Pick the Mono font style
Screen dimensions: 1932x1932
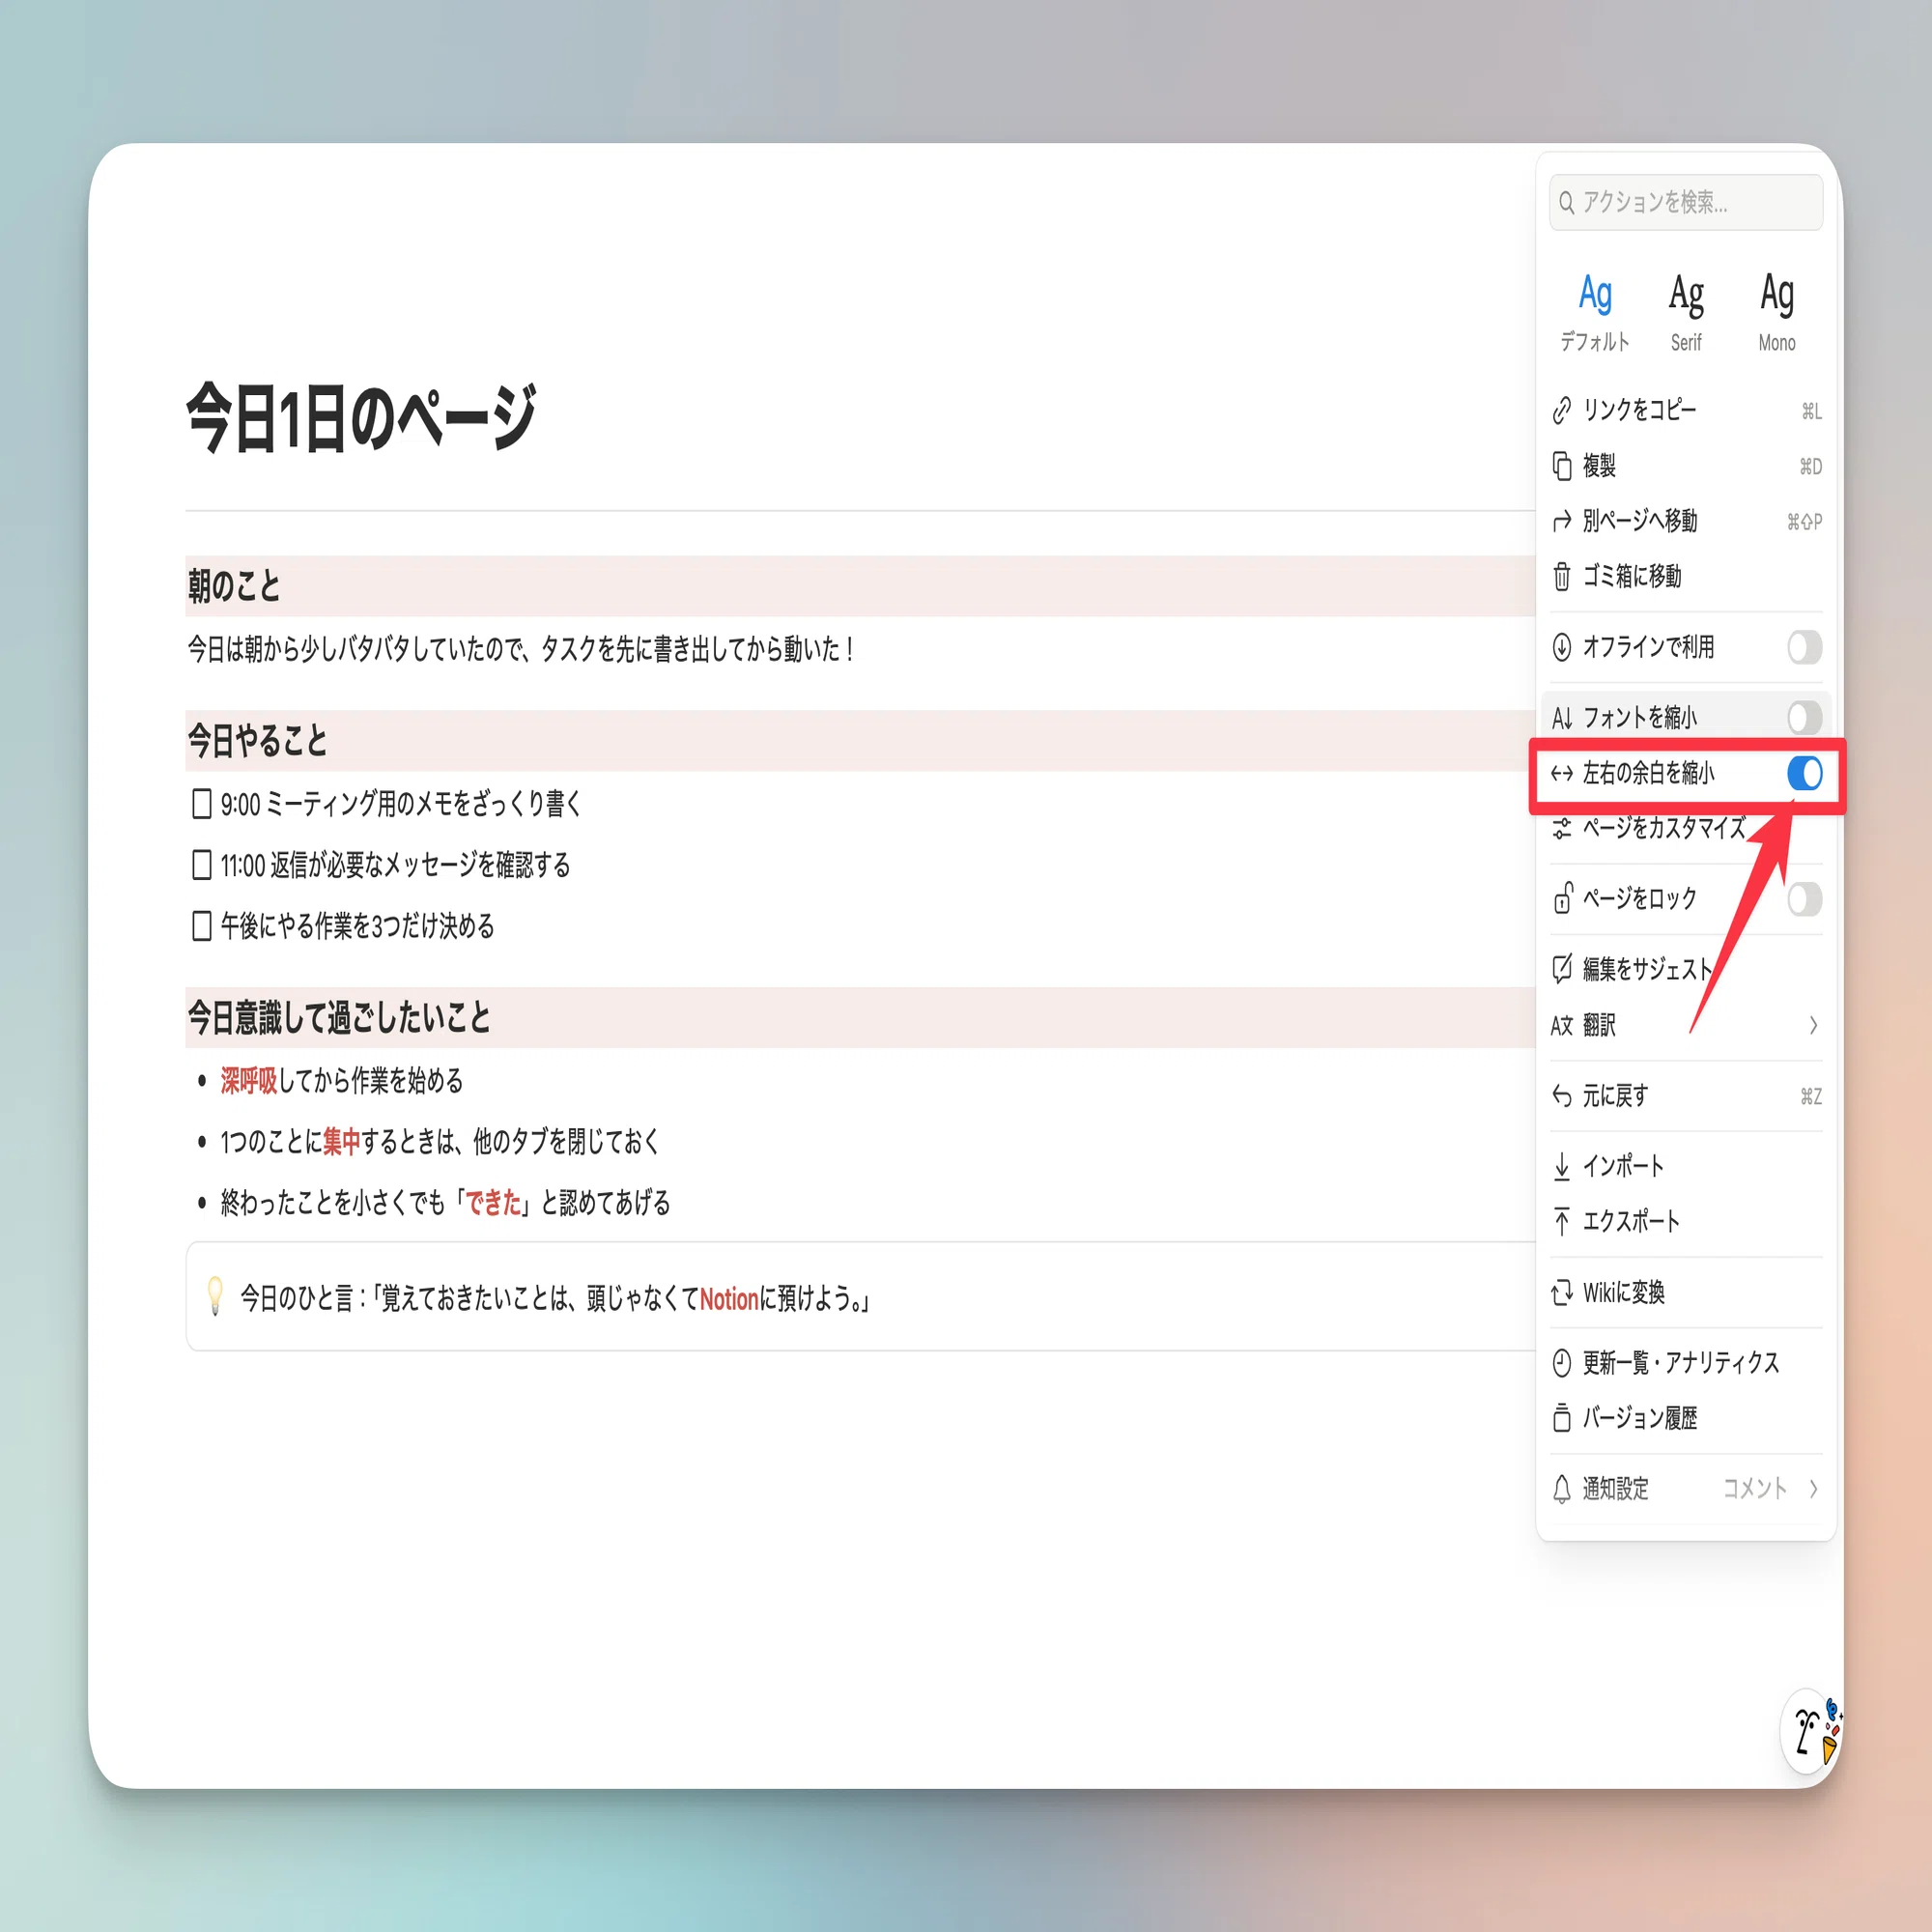1777,312
